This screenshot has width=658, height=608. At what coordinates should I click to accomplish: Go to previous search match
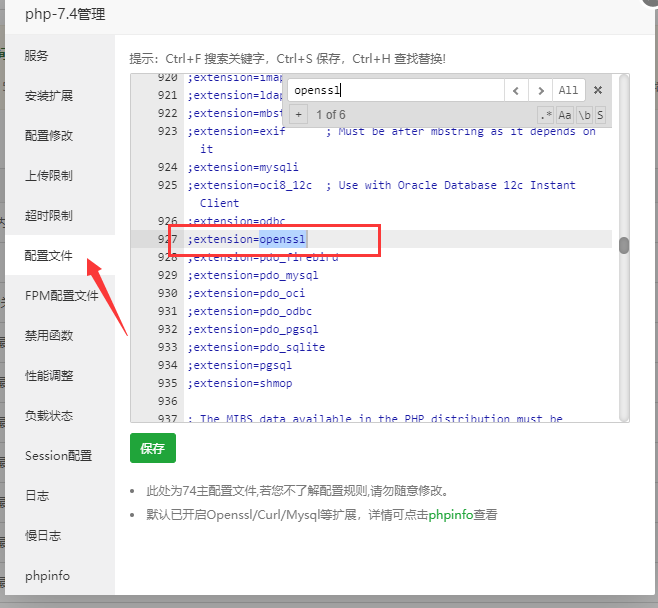coord(516,90)
